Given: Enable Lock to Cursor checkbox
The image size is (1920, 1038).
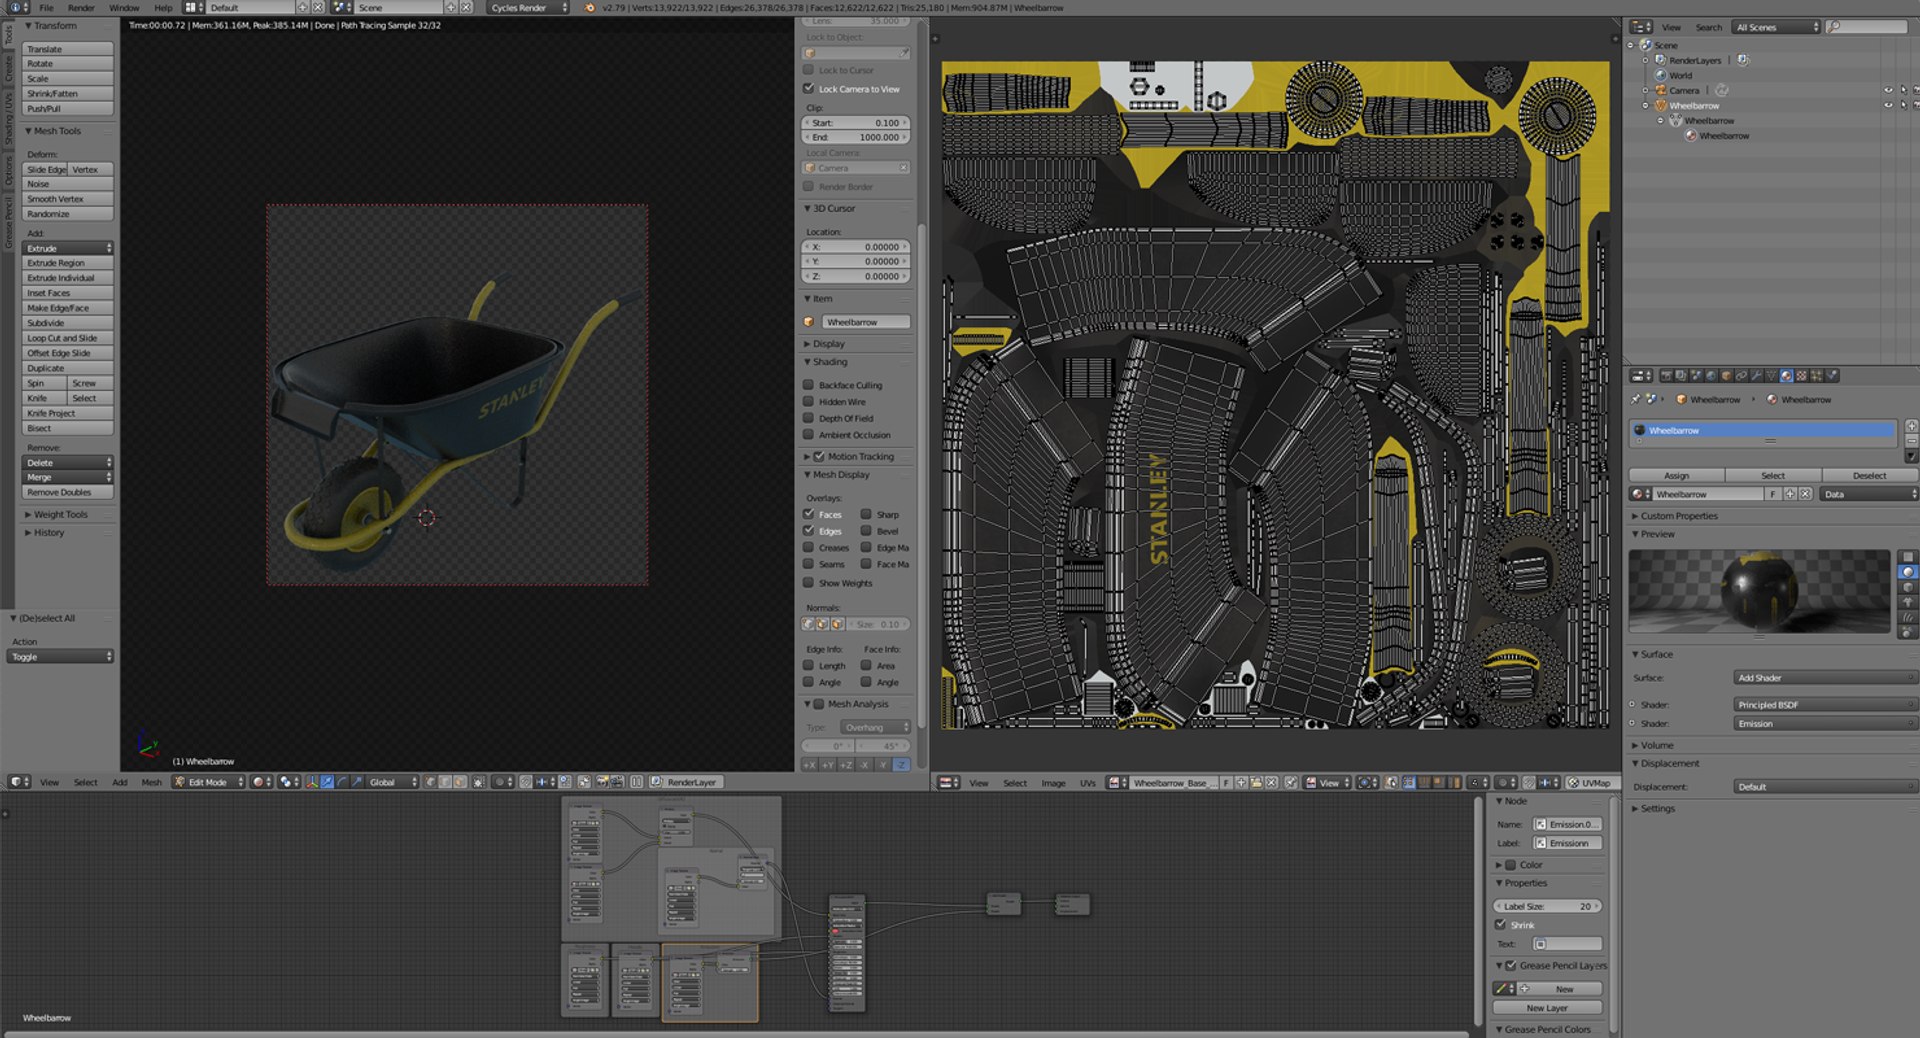Looking at the screenshot, I should 808,70.
